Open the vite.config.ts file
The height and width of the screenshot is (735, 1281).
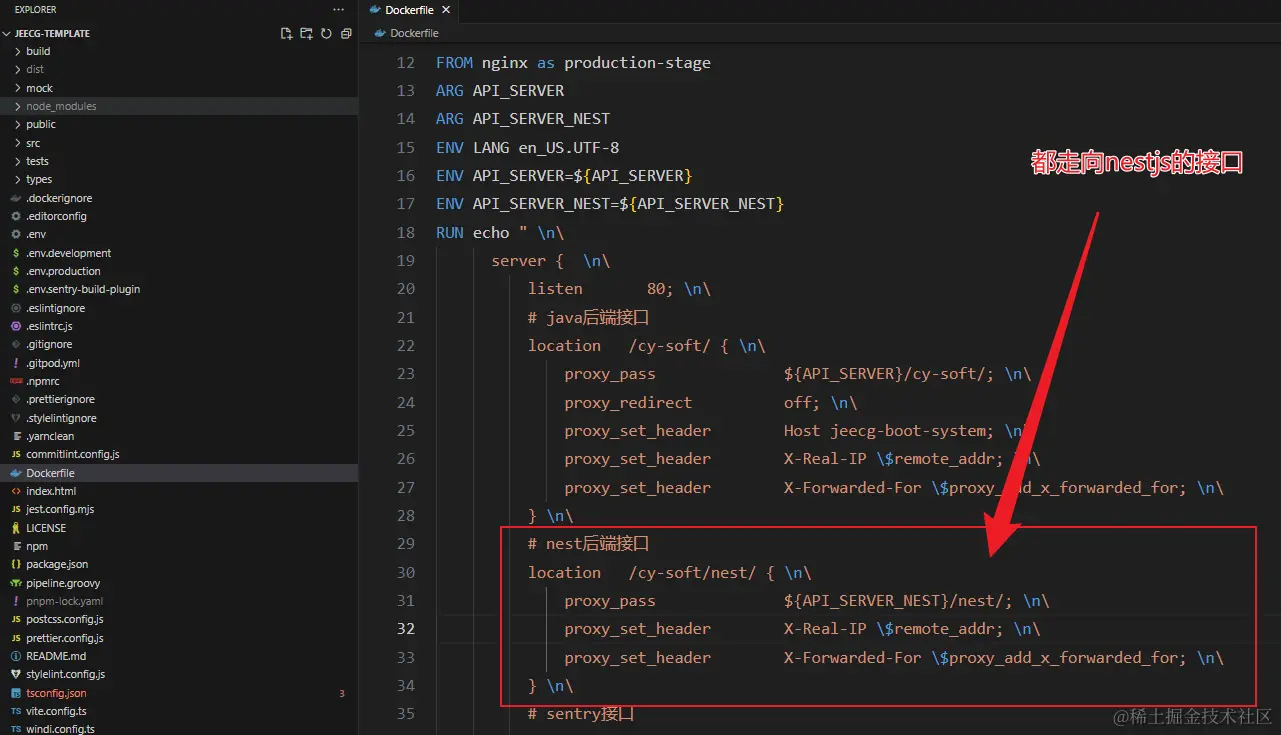[179, 711]
